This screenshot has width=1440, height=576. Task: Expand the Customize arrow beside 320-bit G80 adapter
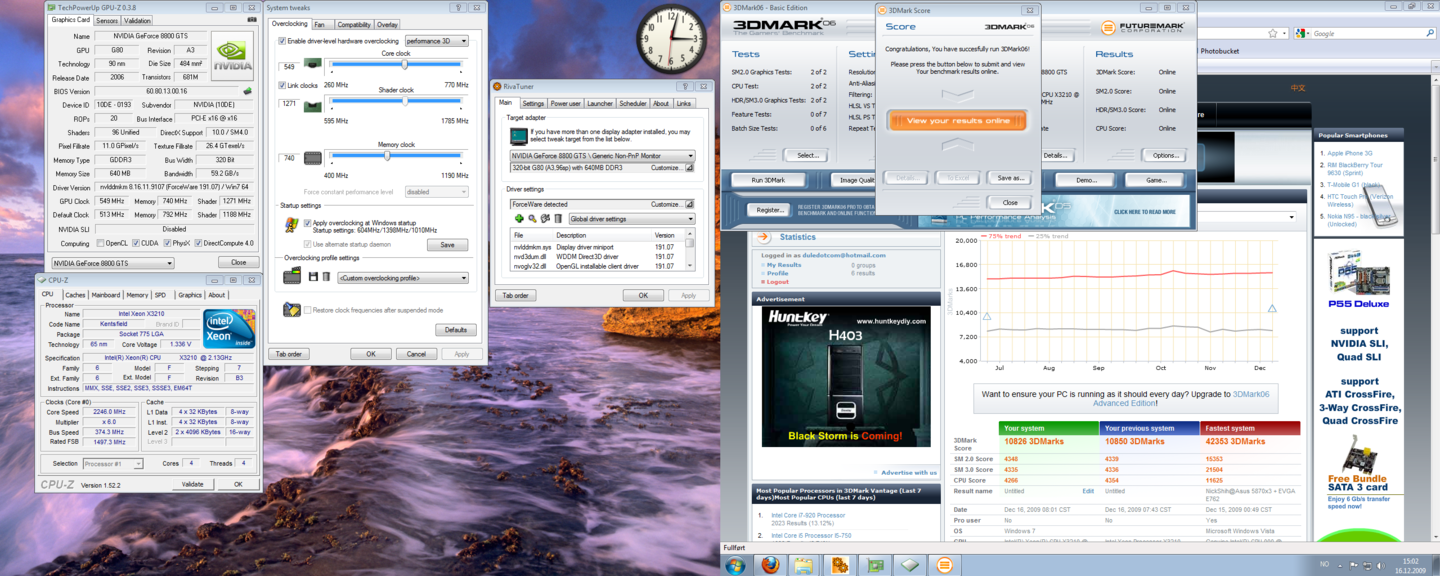[689, 168]
